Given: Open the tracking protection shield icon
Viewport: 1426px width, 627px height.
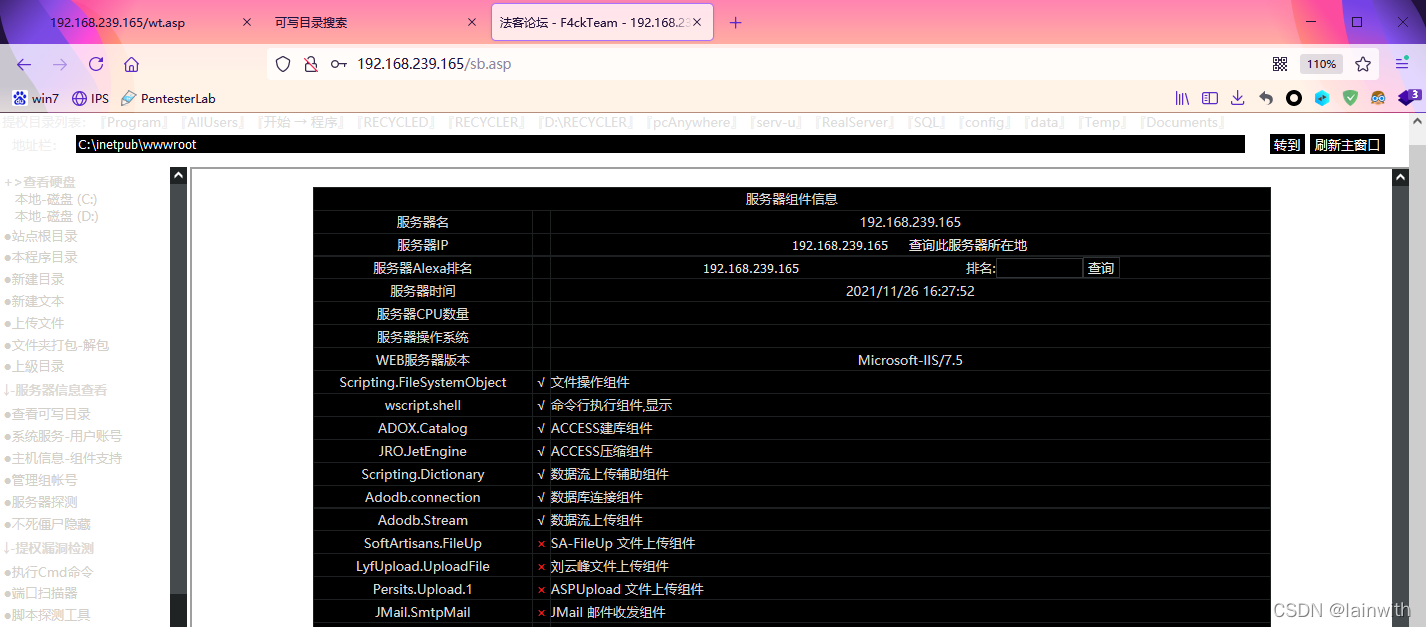Looking at the screenshot, I should click(283, 64).
